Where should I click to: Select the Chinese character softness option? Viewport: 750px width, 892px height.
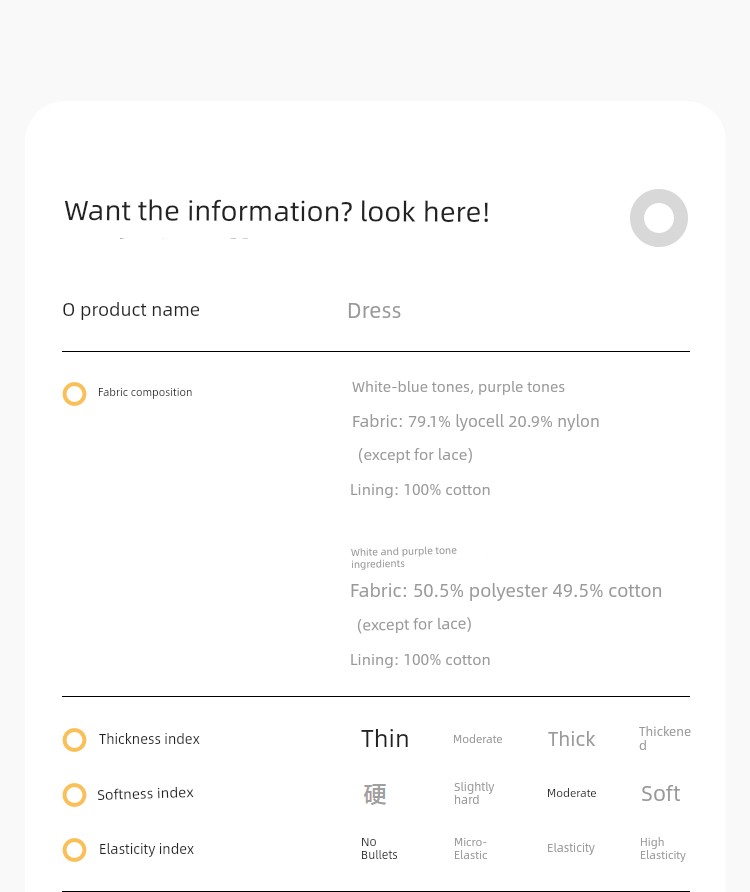[x=375, y=794]
